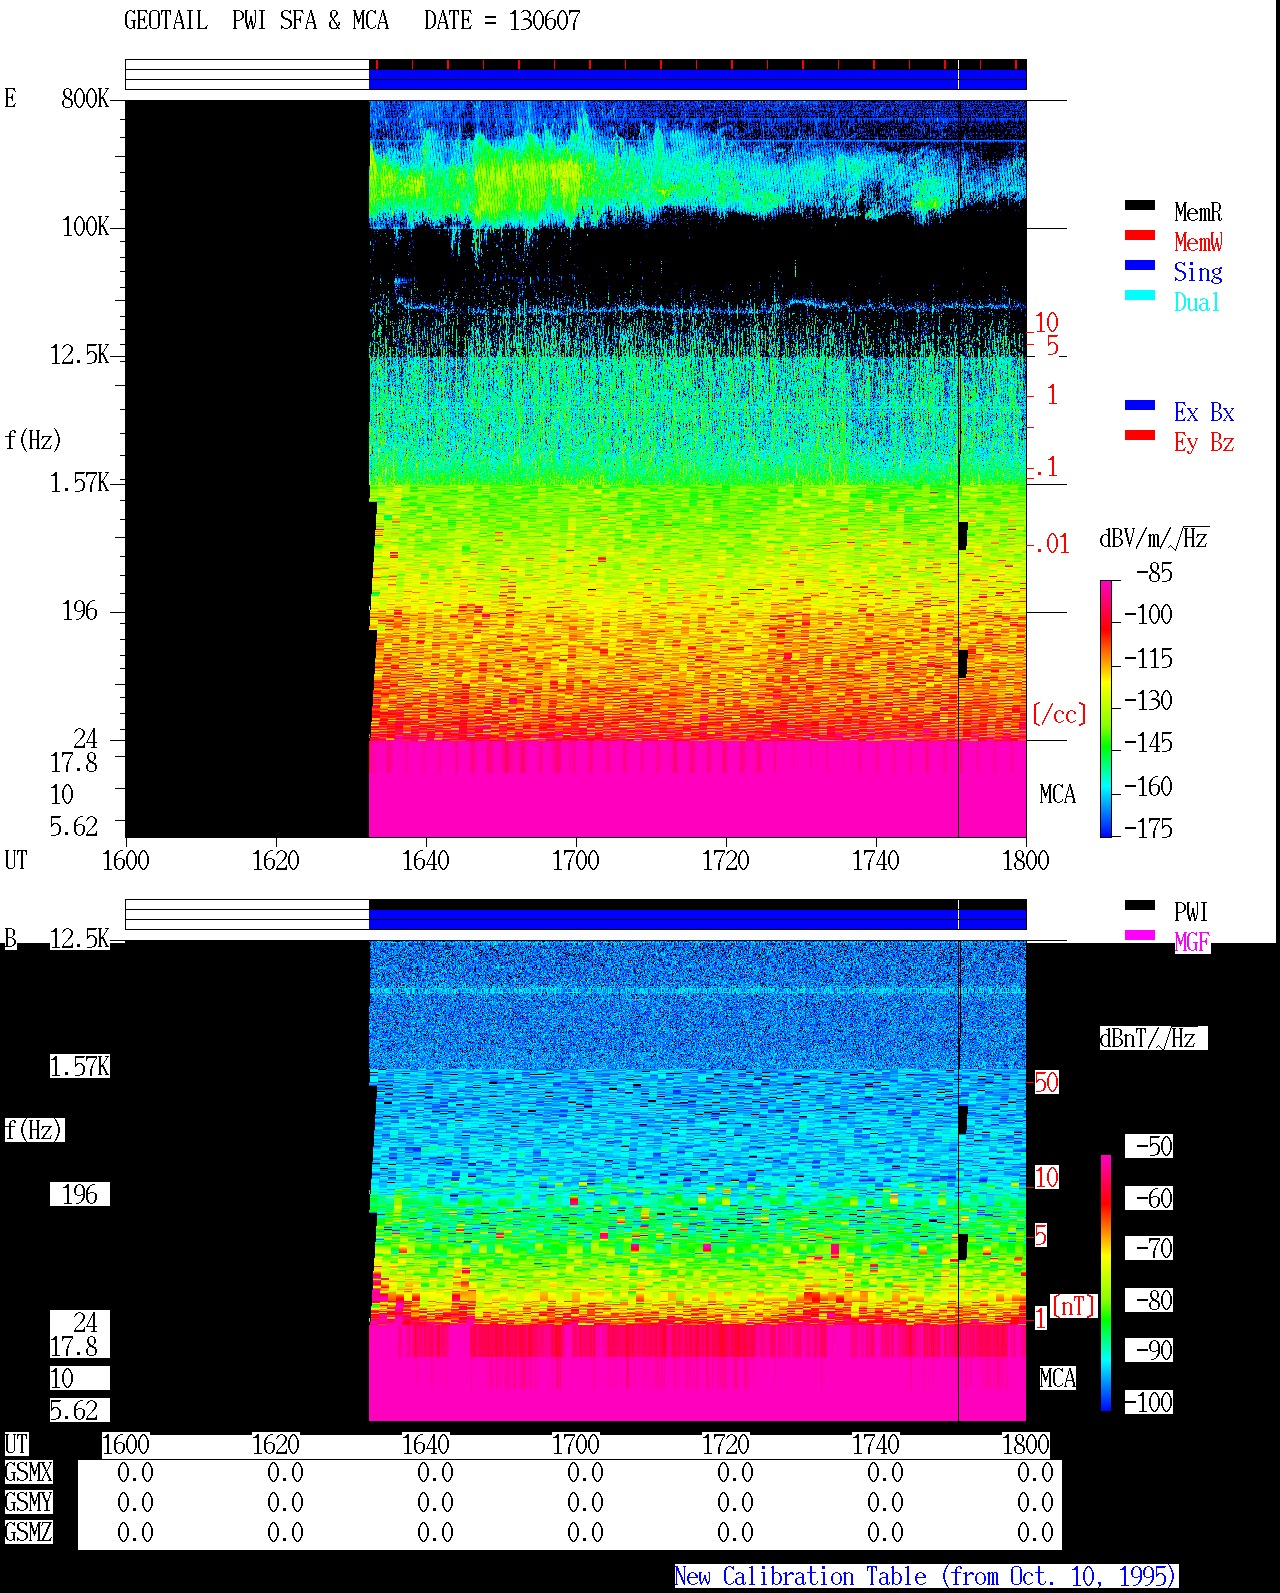Click the dBnT magnetic field color bar

pos(1106,1283)
